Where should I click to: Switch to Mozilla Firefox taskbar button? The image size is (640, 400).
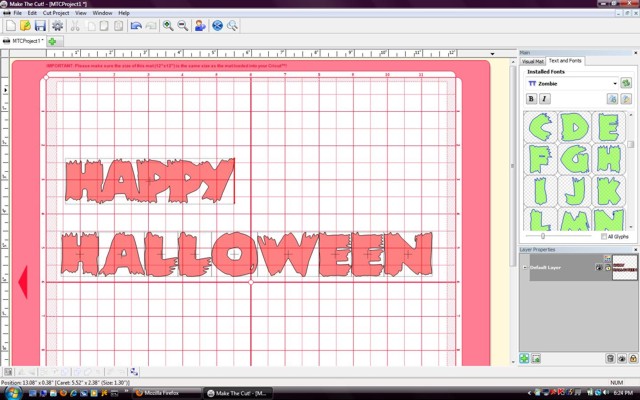pyautogui.click(x=167, y=393)
